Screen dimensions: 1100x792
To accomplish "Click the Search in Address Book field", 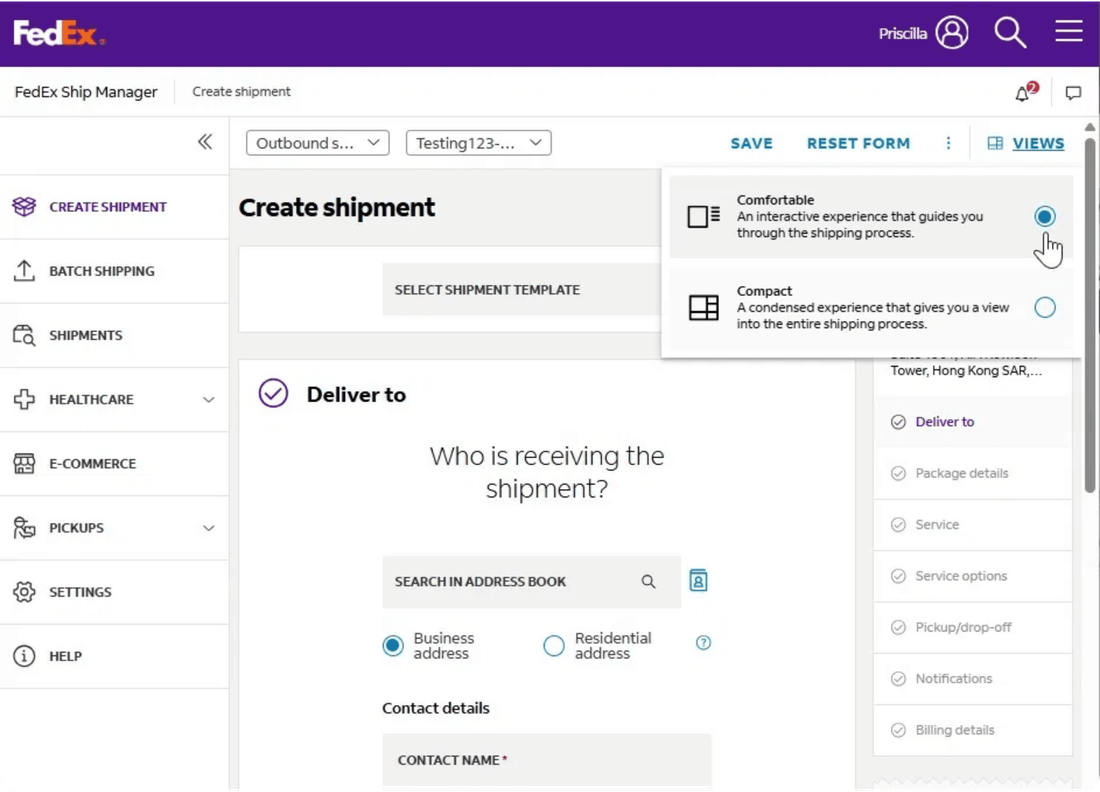I will tap(531, 582).
